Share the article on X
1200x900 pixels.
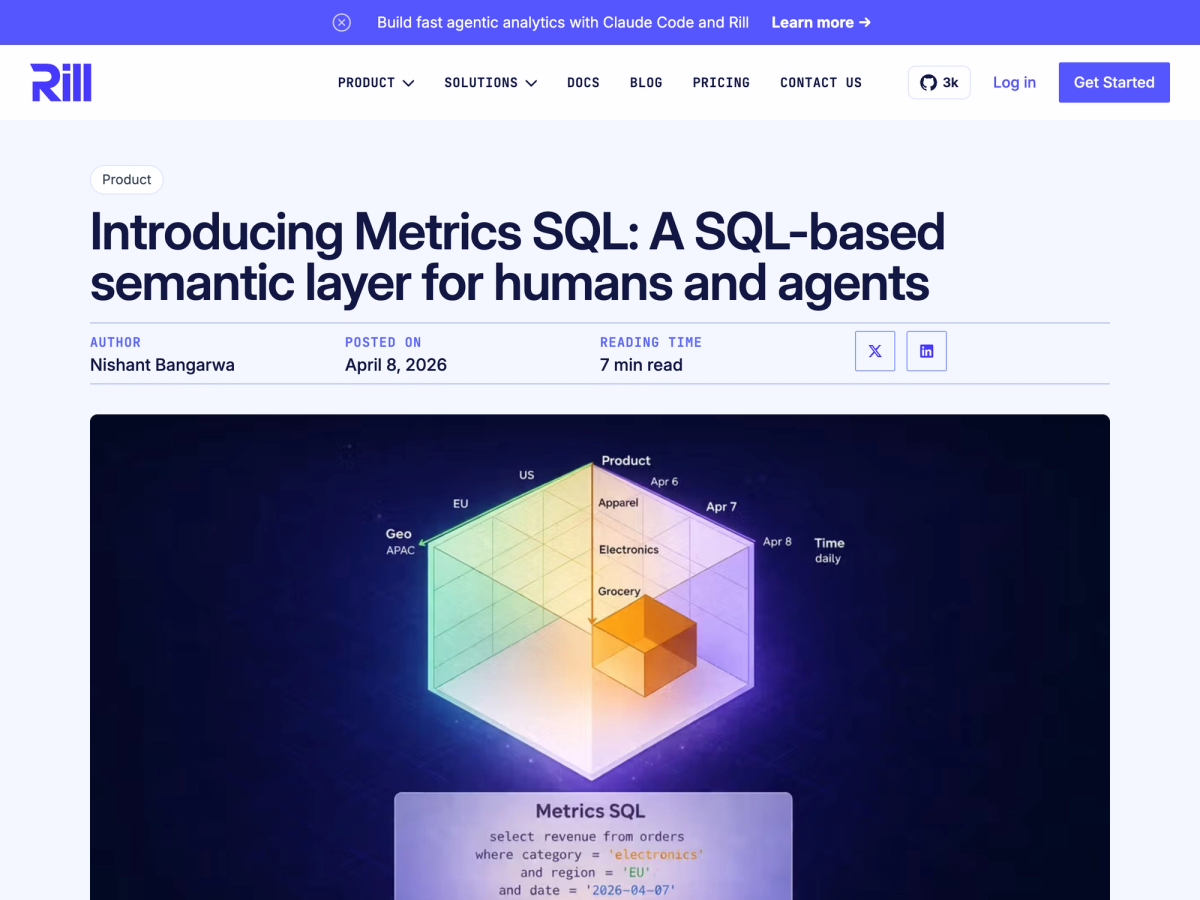click(875, 351)
